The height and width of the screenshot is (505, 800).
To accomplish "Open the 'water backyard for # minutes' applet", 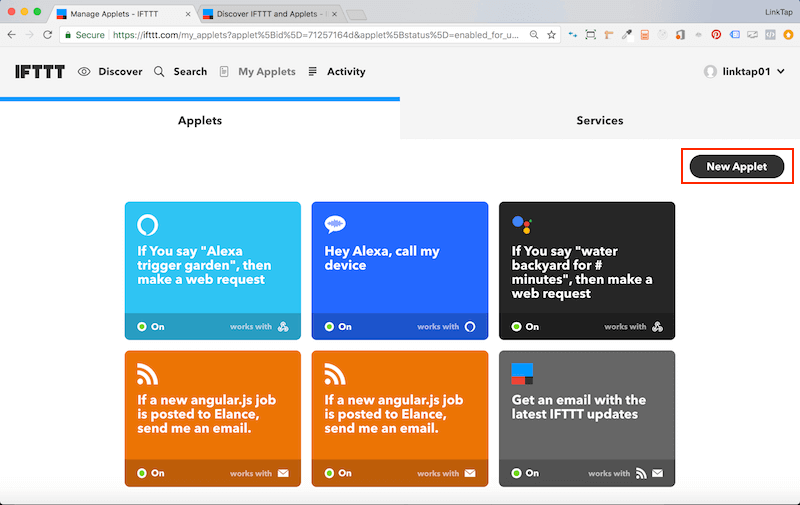I will (587, 270).
